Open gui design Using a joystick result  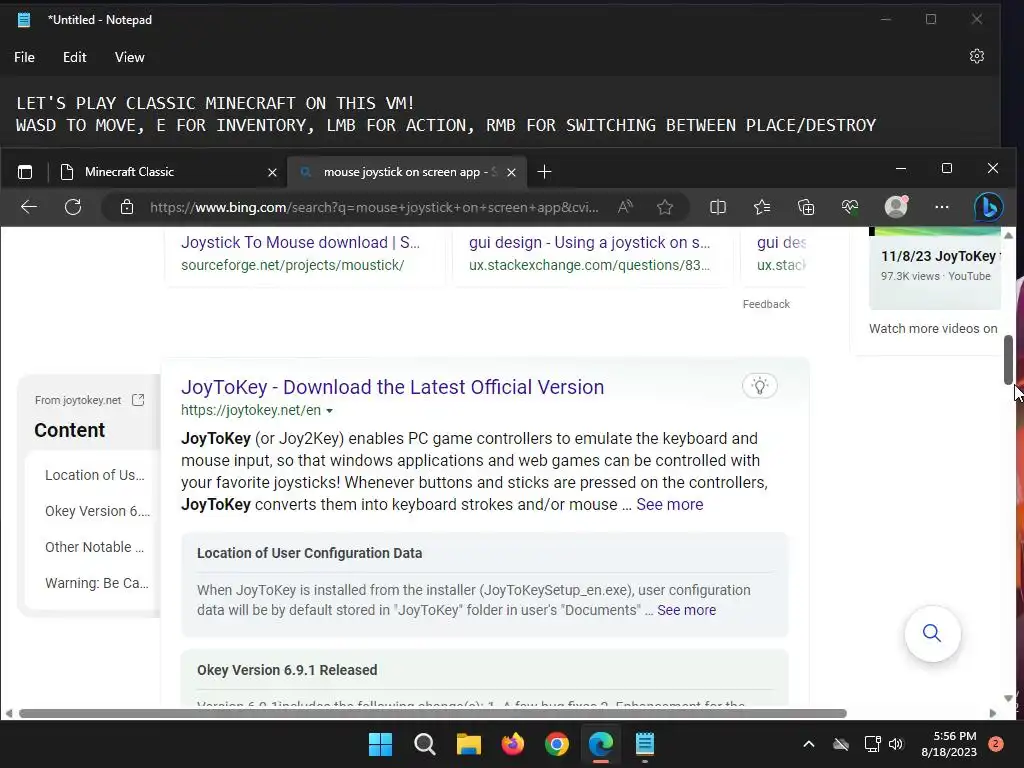pyautogui.click(x=589, y=242)
